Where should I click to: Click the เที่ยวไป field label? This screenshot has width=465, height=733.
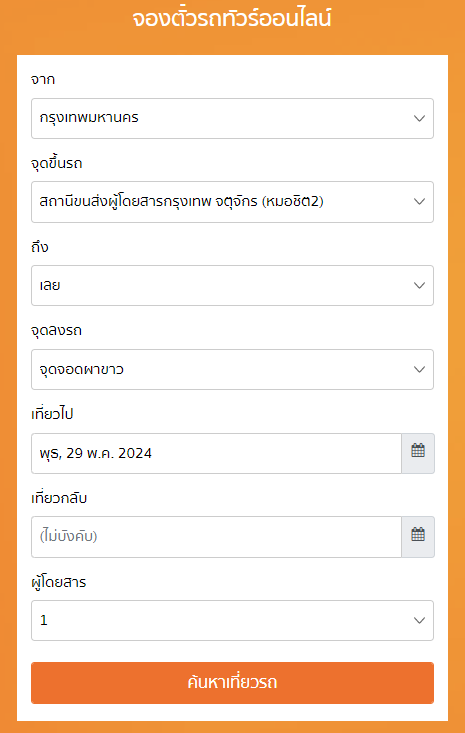tap(52, 414)
